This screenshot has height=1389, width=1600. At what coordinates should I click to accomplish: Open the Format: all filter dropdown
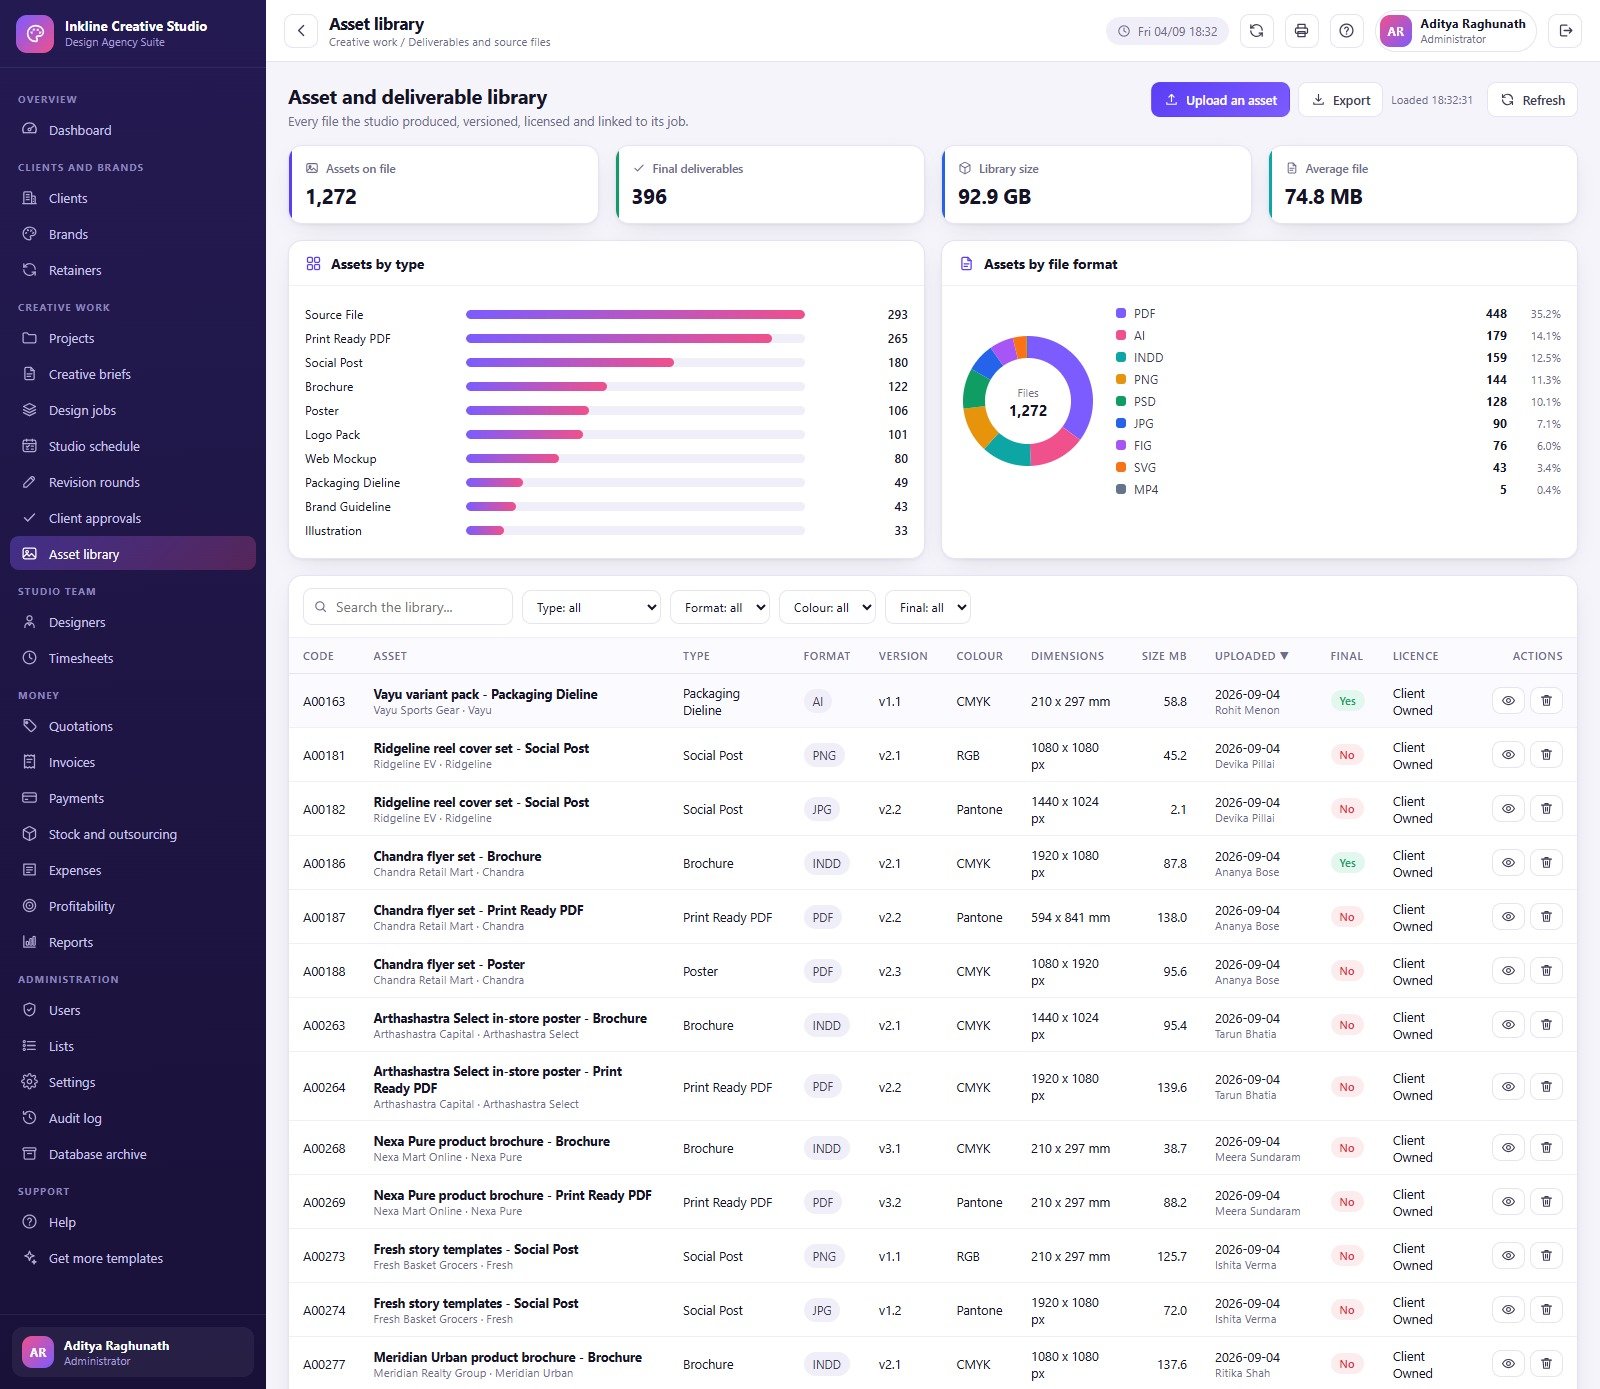pyautogui.click(x=720, y=607)
